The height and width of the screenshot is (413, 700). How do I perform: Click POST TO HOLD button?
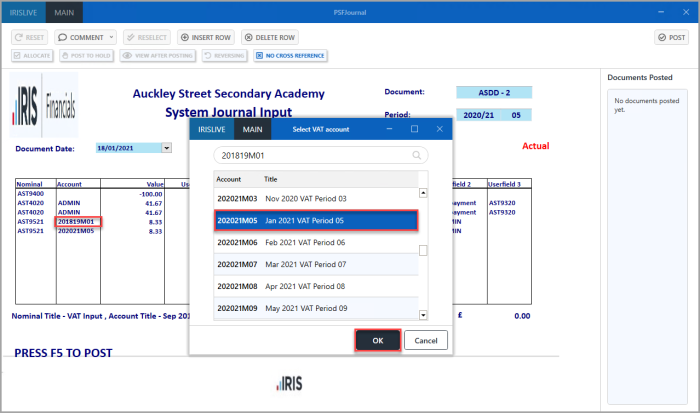tap(86, 56)
